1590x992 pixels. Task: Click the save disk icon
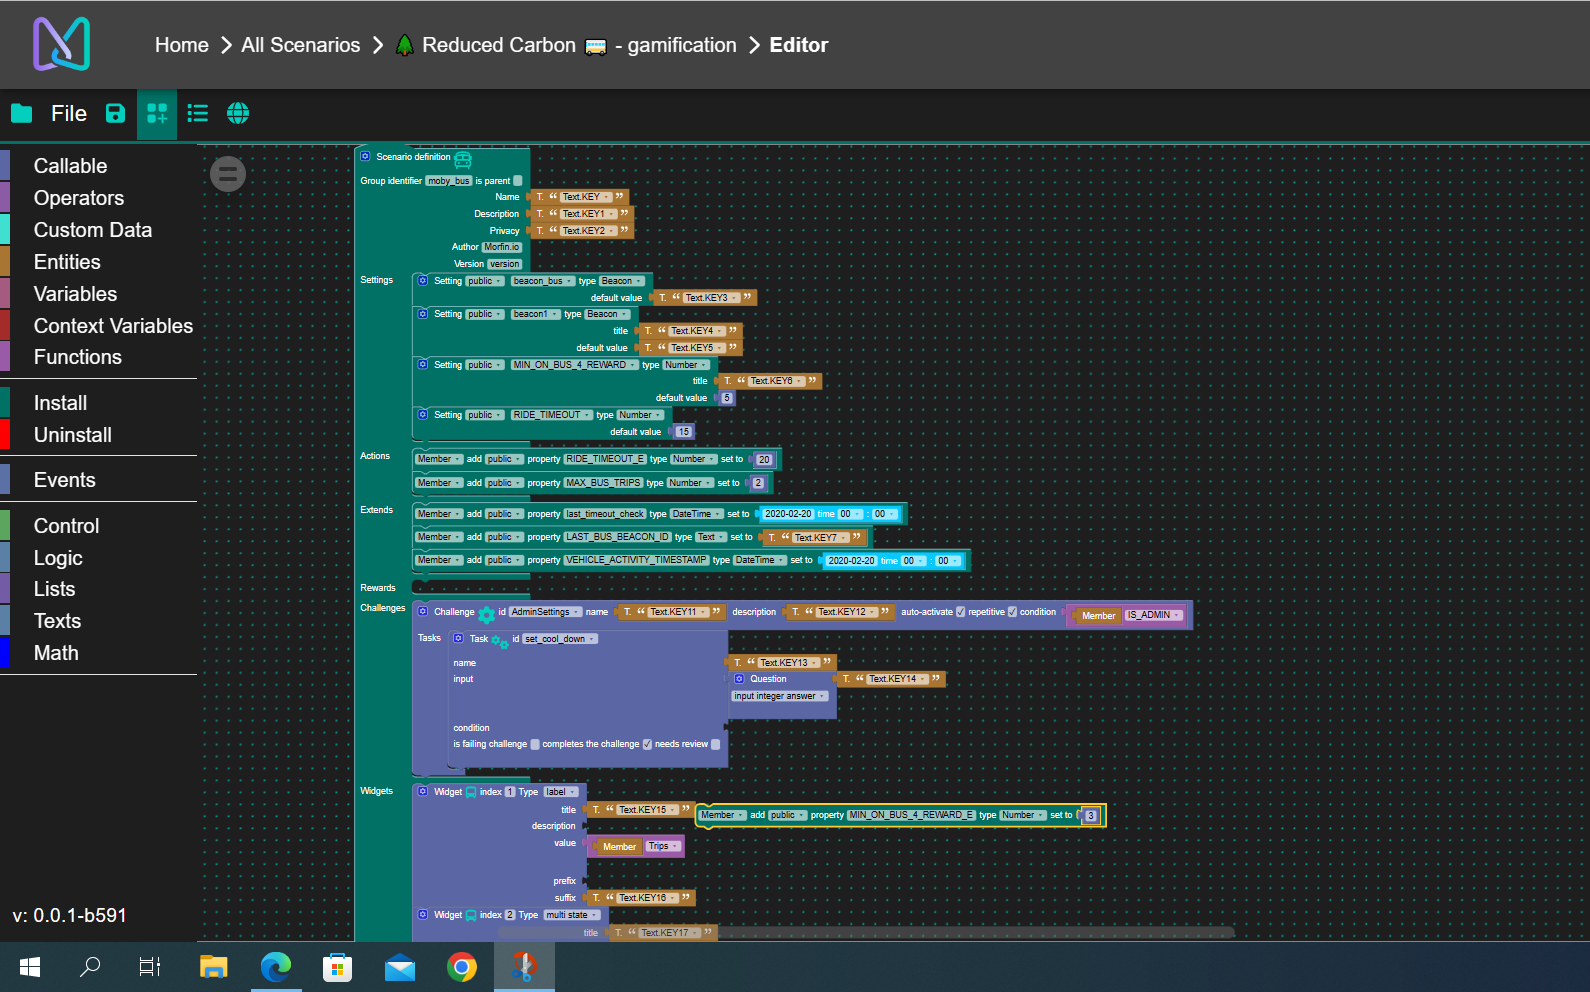pos(116,113)
